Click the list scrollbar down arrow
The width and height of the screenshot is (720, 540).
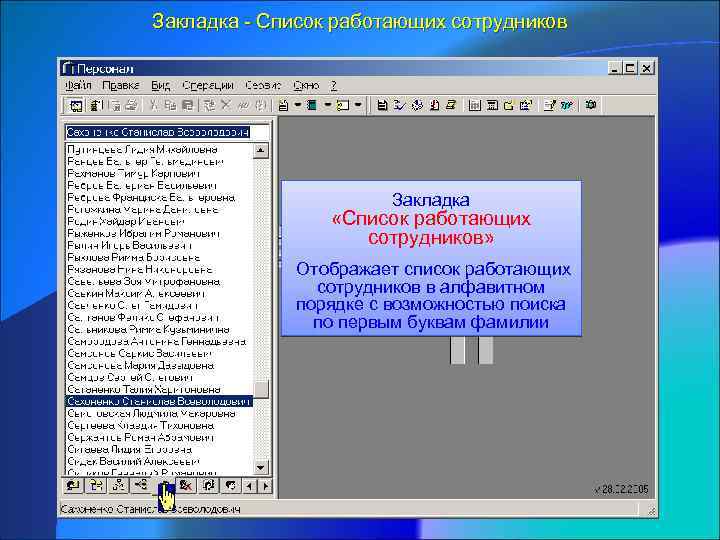coord(261,467)
